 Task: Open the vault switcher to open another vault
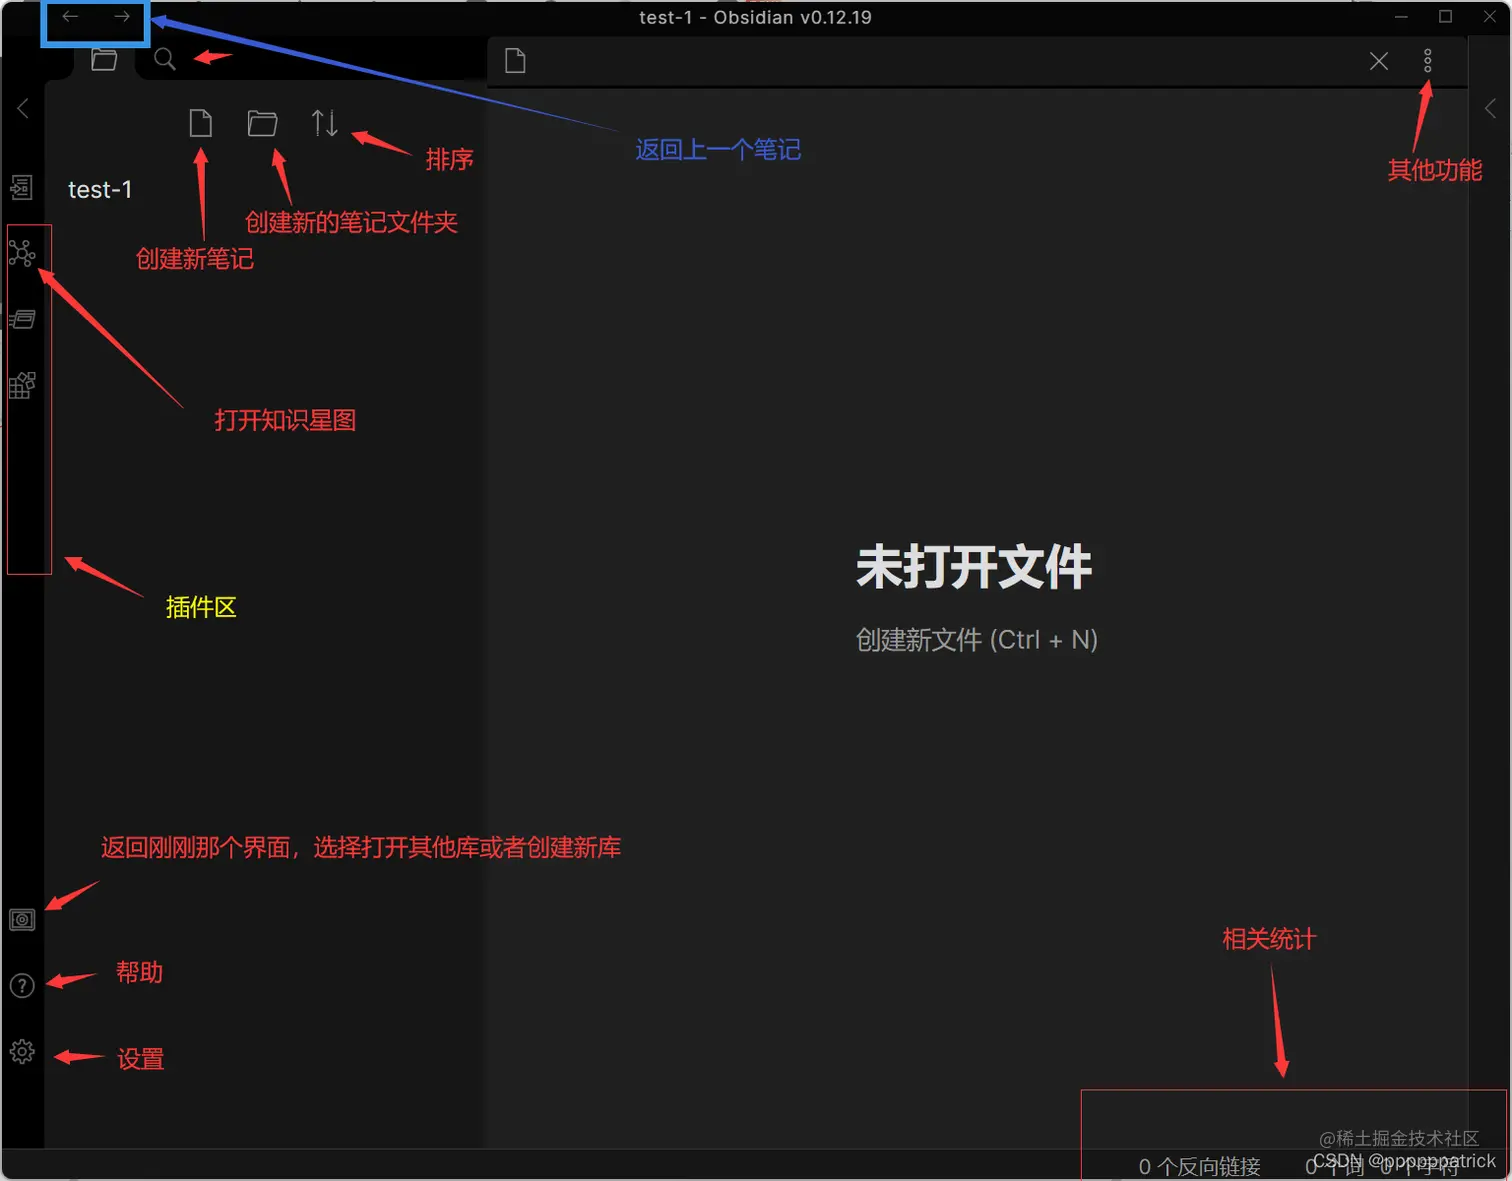(21, 919)
